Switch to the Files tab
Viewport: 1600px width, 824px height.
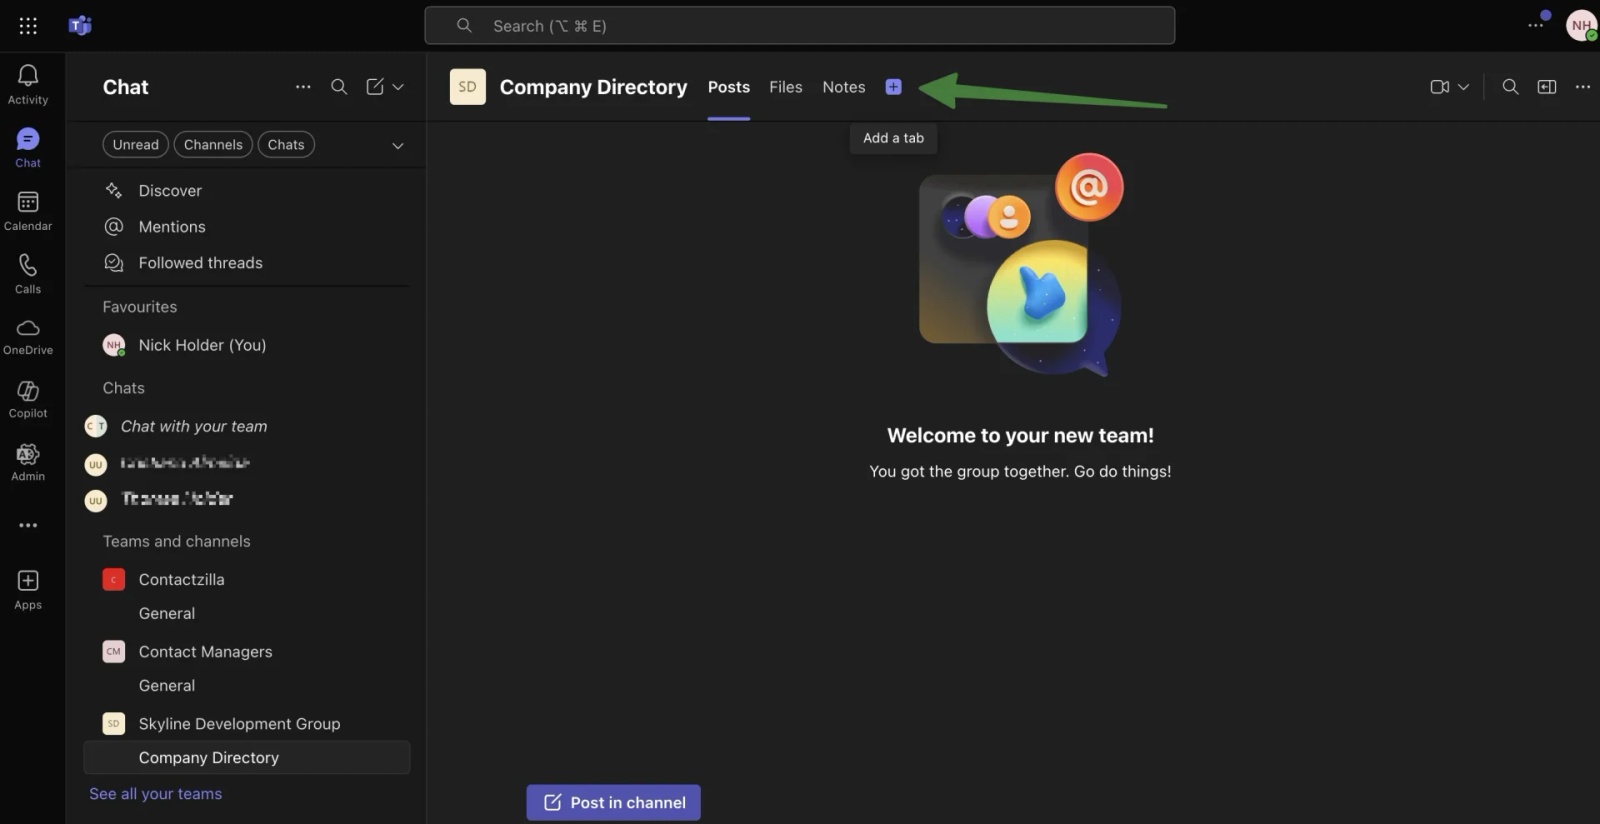pos(786,87)
